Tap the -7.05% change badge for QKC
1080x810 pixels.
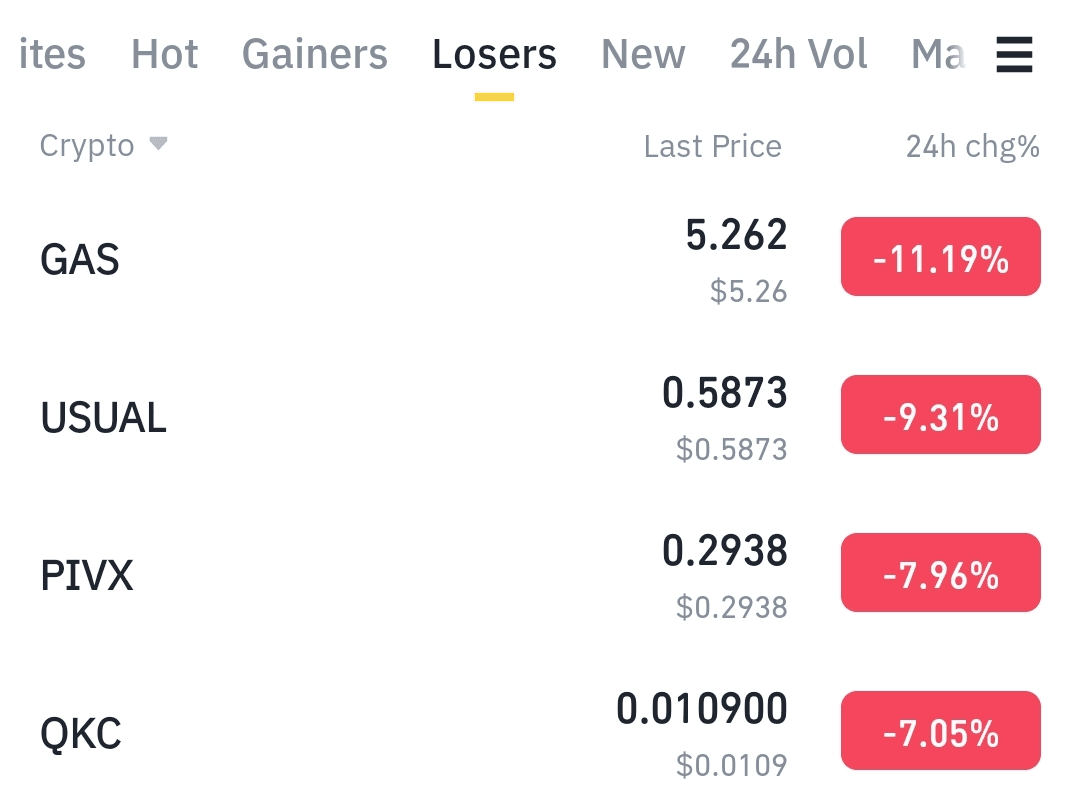(941, 730)
